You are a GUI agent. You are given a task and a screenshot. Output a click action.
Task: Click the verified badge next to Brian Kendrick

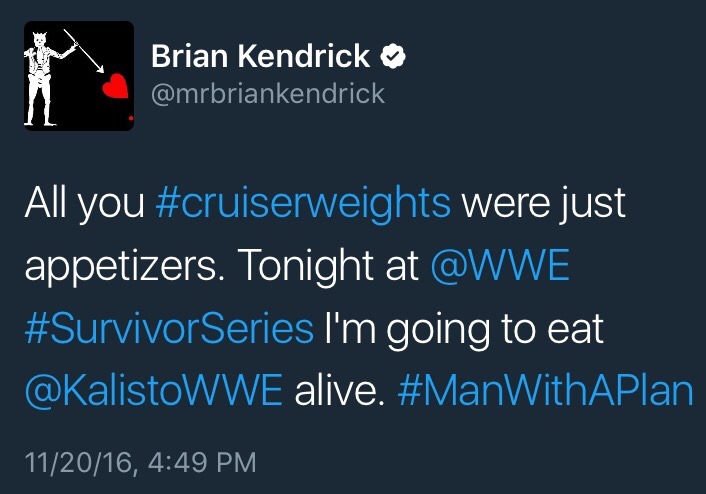pos(395,58)
